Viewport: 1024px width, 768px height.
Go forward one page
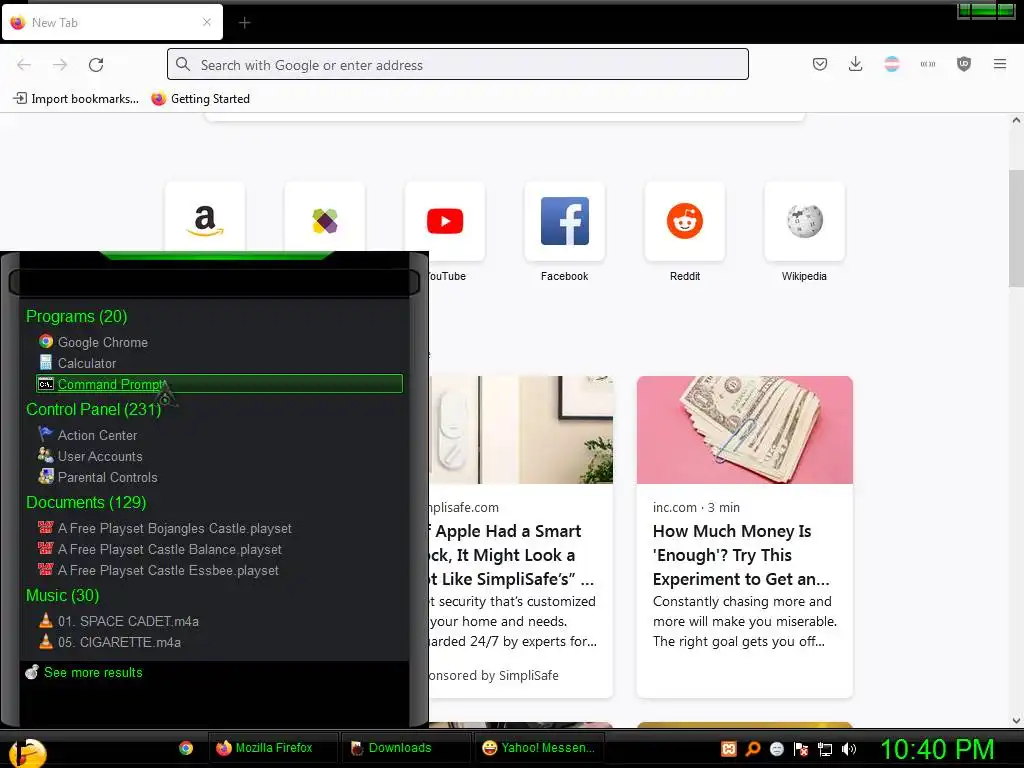[x=60, y=65]
